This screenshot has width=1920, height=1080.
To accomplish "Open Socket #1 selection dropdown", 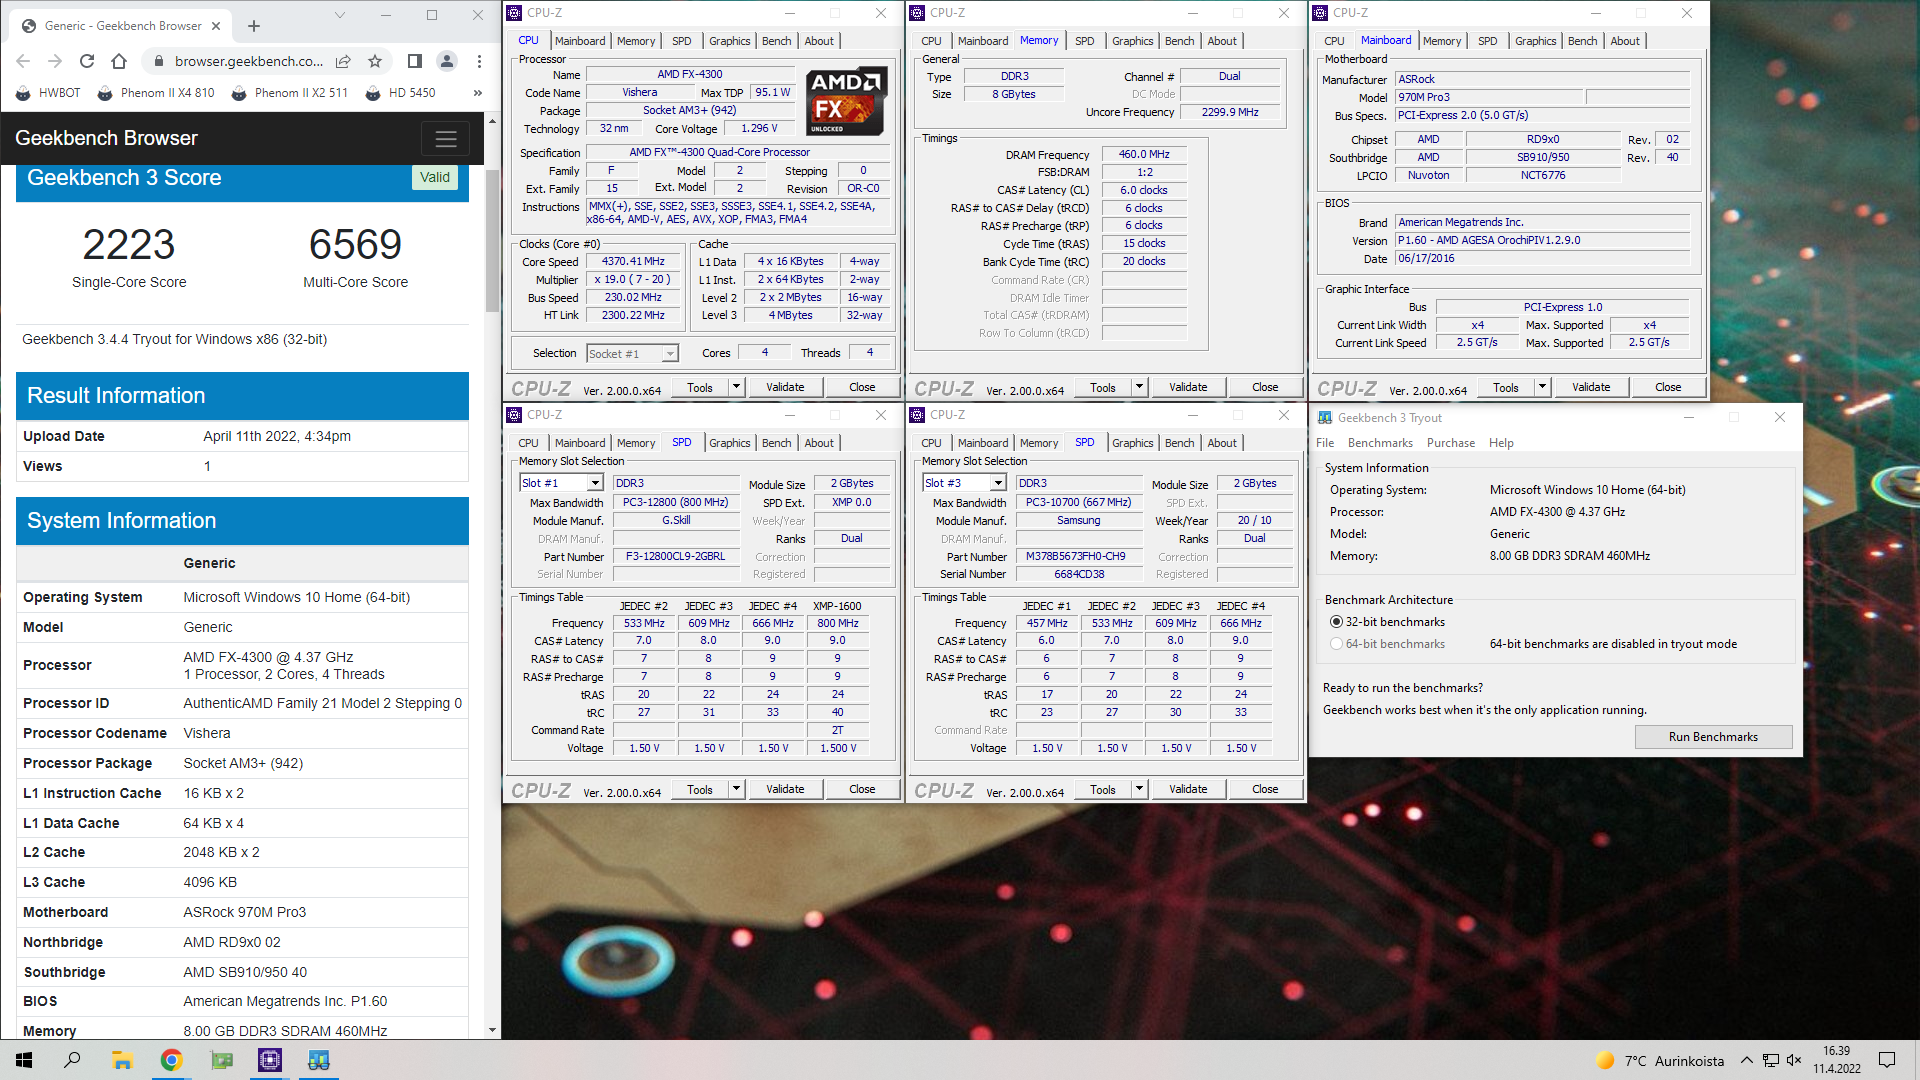I will point(632,353).
